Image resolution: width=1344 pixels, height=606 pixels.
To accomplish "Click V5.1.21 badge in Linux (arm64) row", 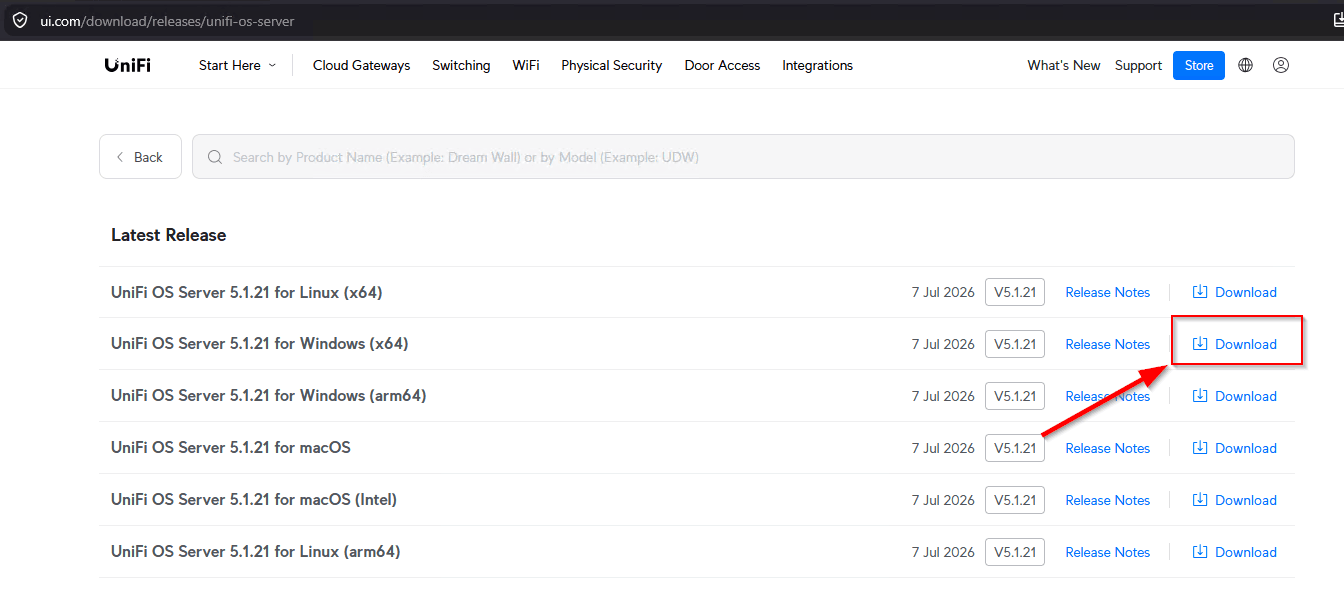I will pos(1015,552).
